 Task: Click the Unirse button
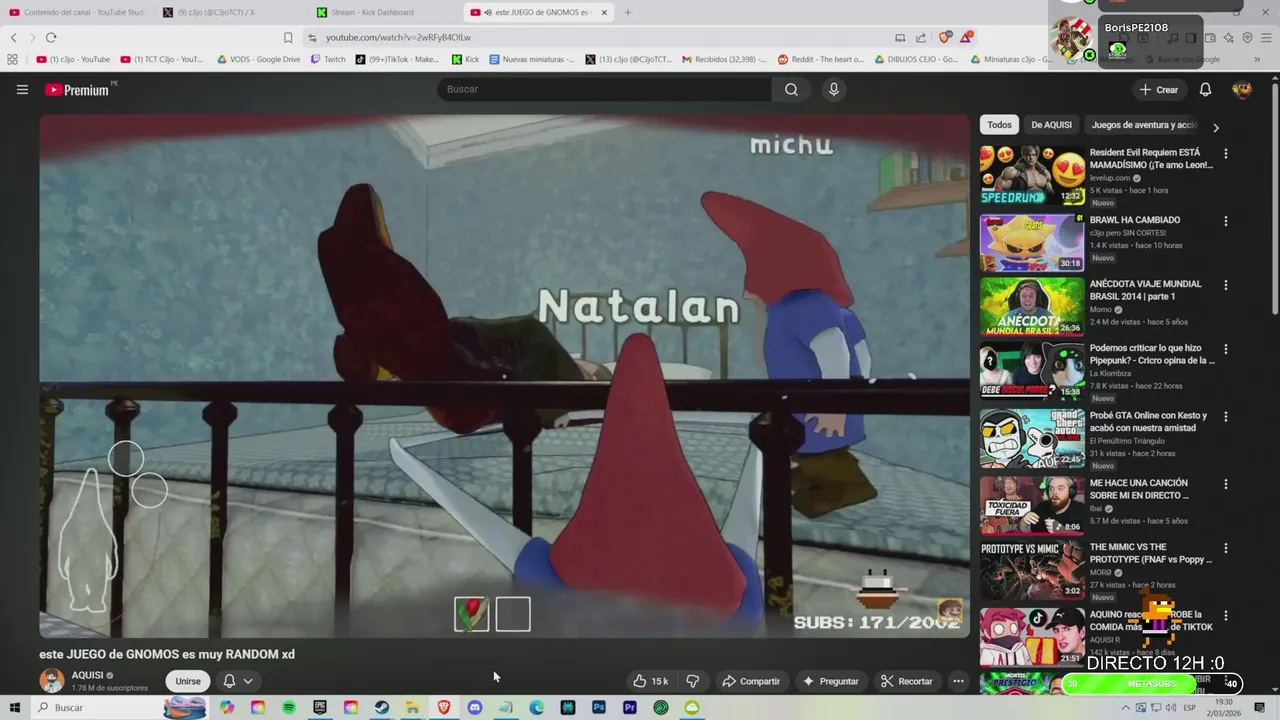[188, 681]
